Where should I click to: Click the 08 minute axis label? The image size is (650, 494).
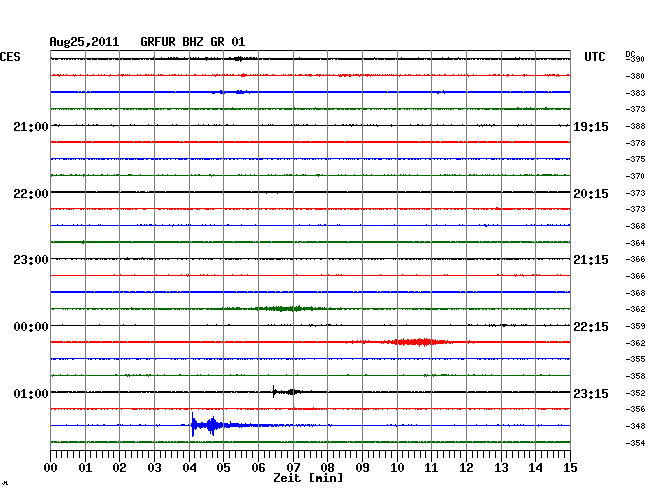(x=327, y=468)
